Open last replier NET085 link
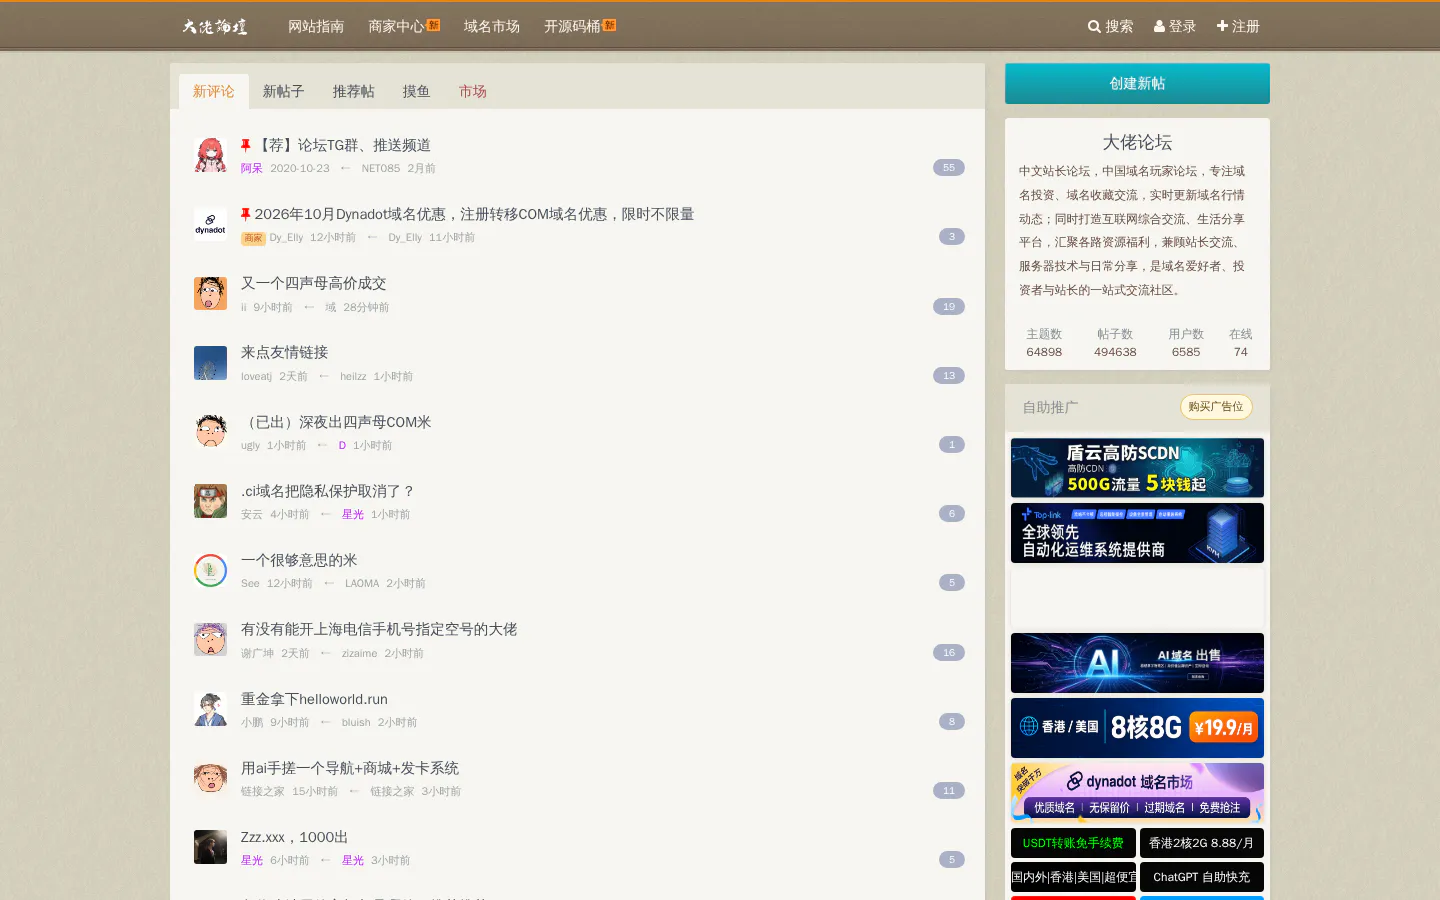This screenshot has width=1440, height=900. tap(380, 168)
